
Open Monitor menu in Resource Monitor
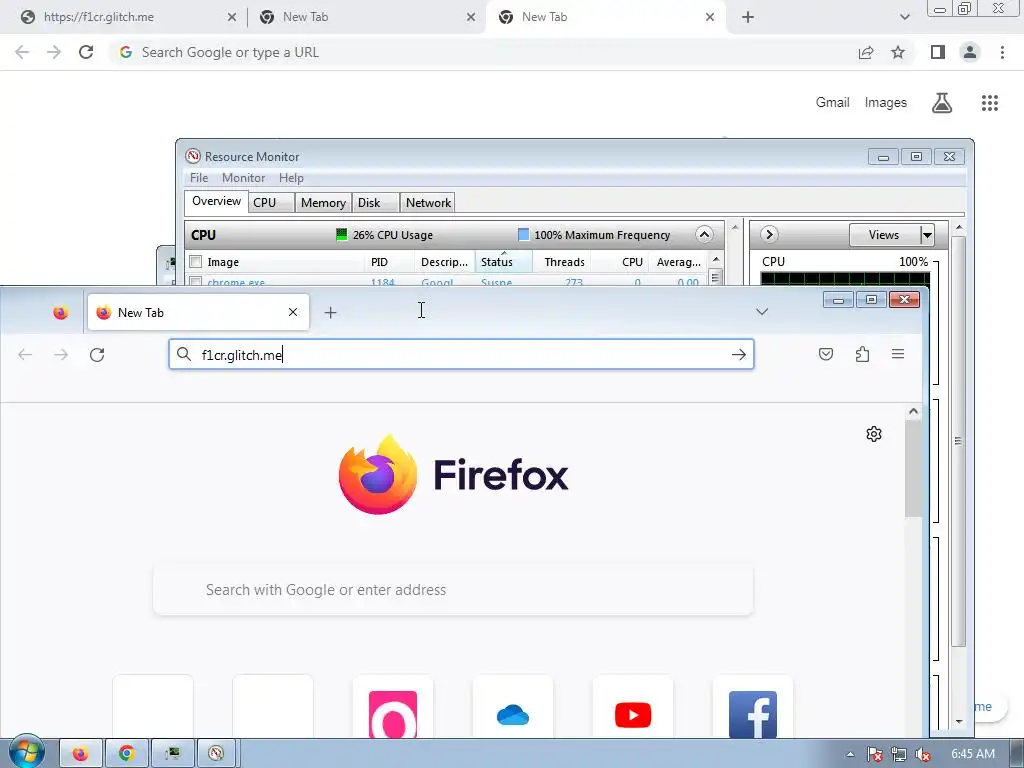point(244,178)
